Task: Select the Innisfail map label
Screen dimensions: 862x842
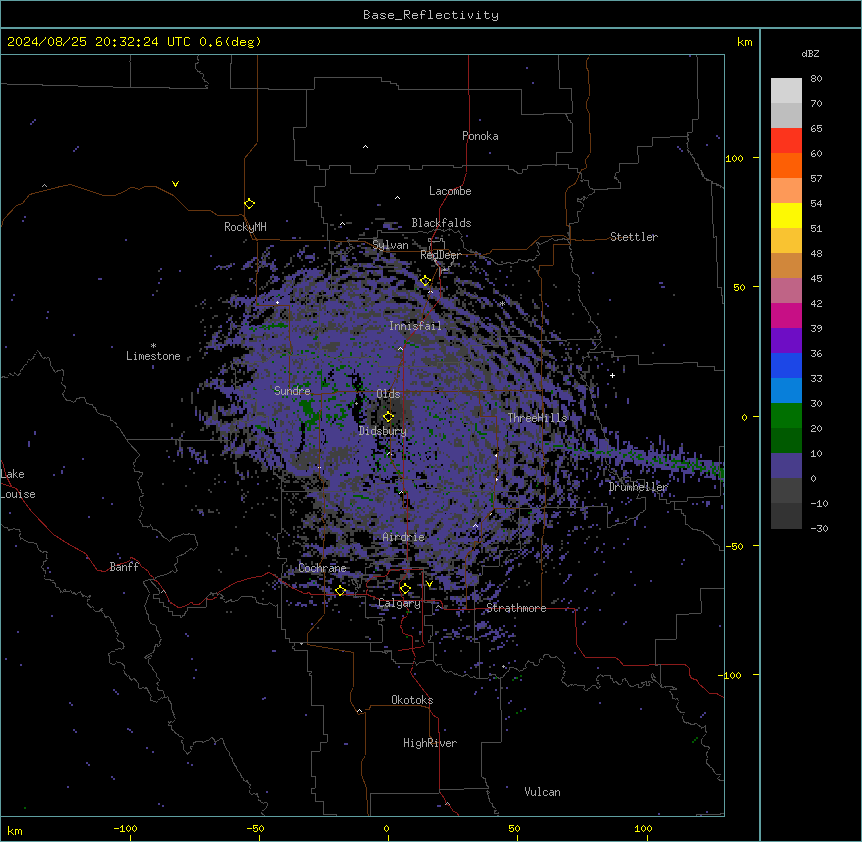Action: pyautogui.click(x=415, y=326)
